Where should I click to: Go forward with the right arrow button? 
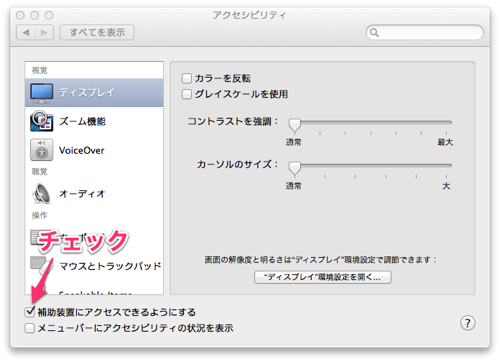point(44,33)
